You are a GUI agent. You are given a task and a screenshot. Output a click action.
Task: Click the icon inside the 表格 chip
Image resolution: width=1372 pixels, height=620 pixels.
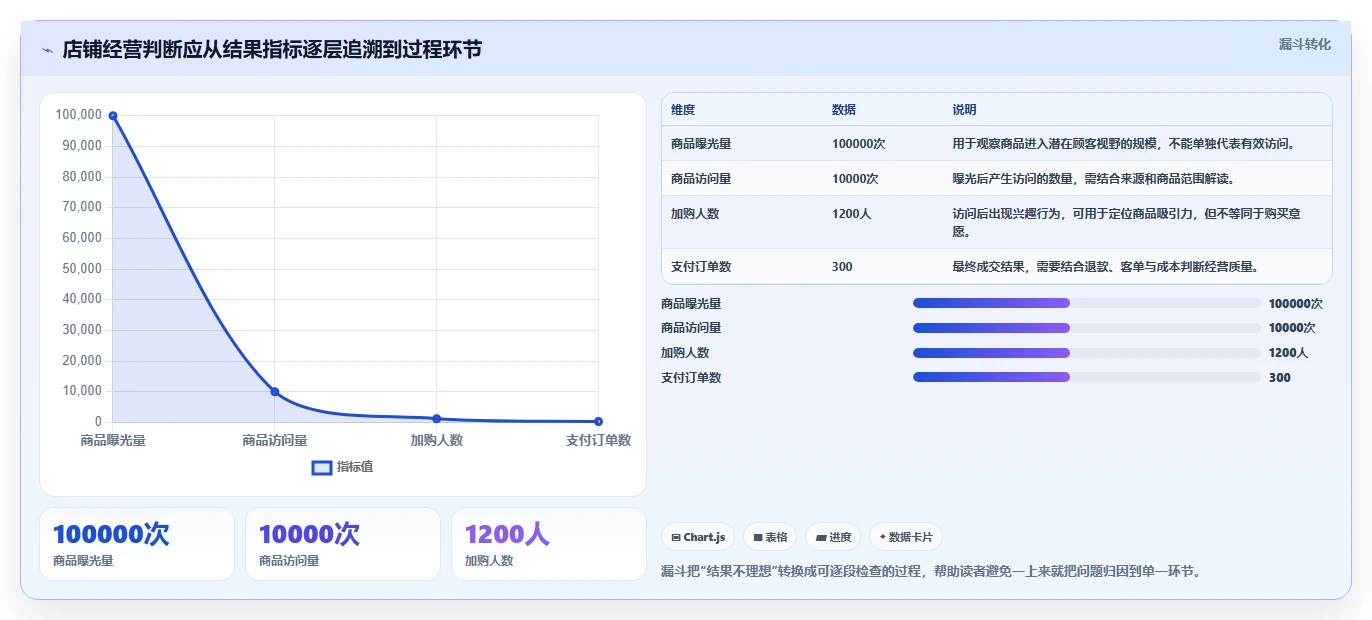click(x=758, y=537)
